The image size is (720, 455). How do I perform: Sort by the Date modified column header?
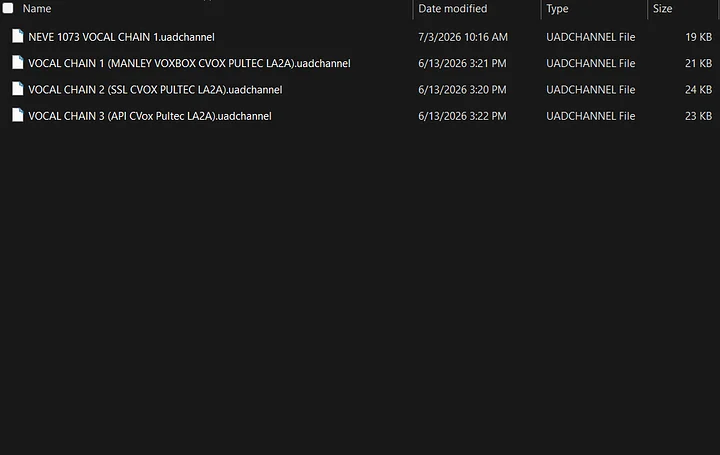tap(452, 8)
